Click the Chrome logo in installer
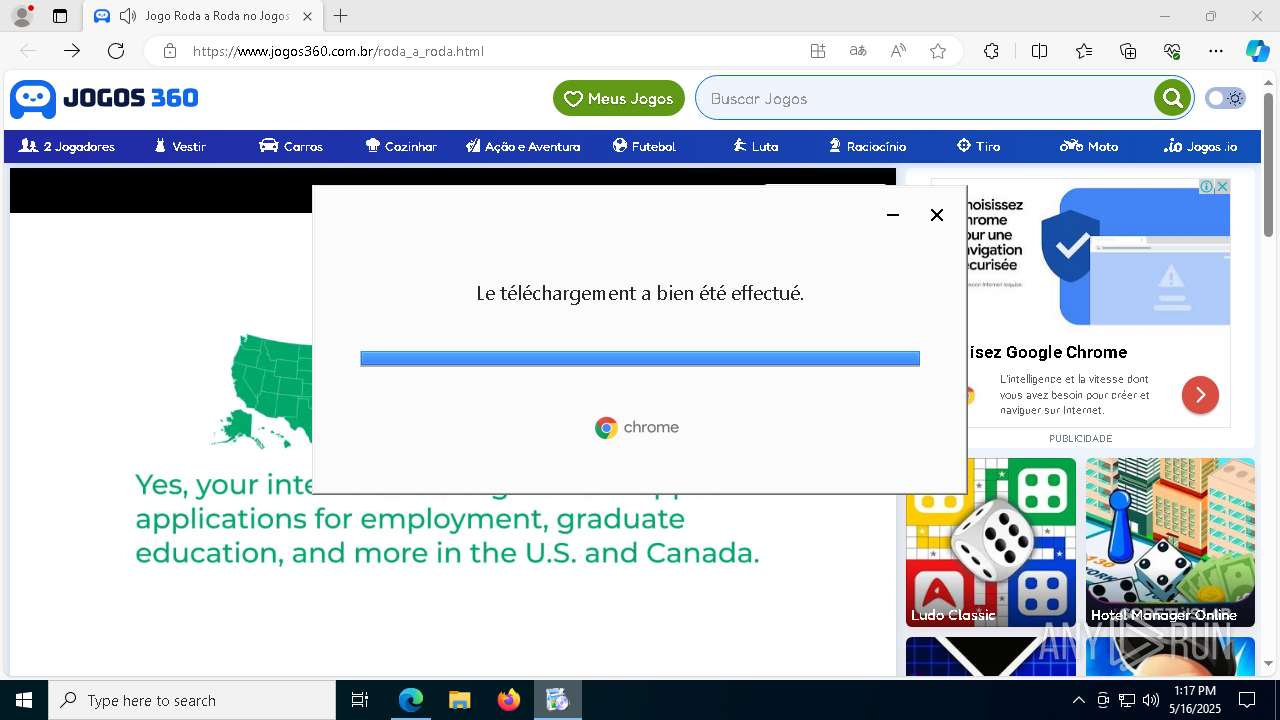The width and height of the screenshot is (1280, 720). [x=637, y=428]
